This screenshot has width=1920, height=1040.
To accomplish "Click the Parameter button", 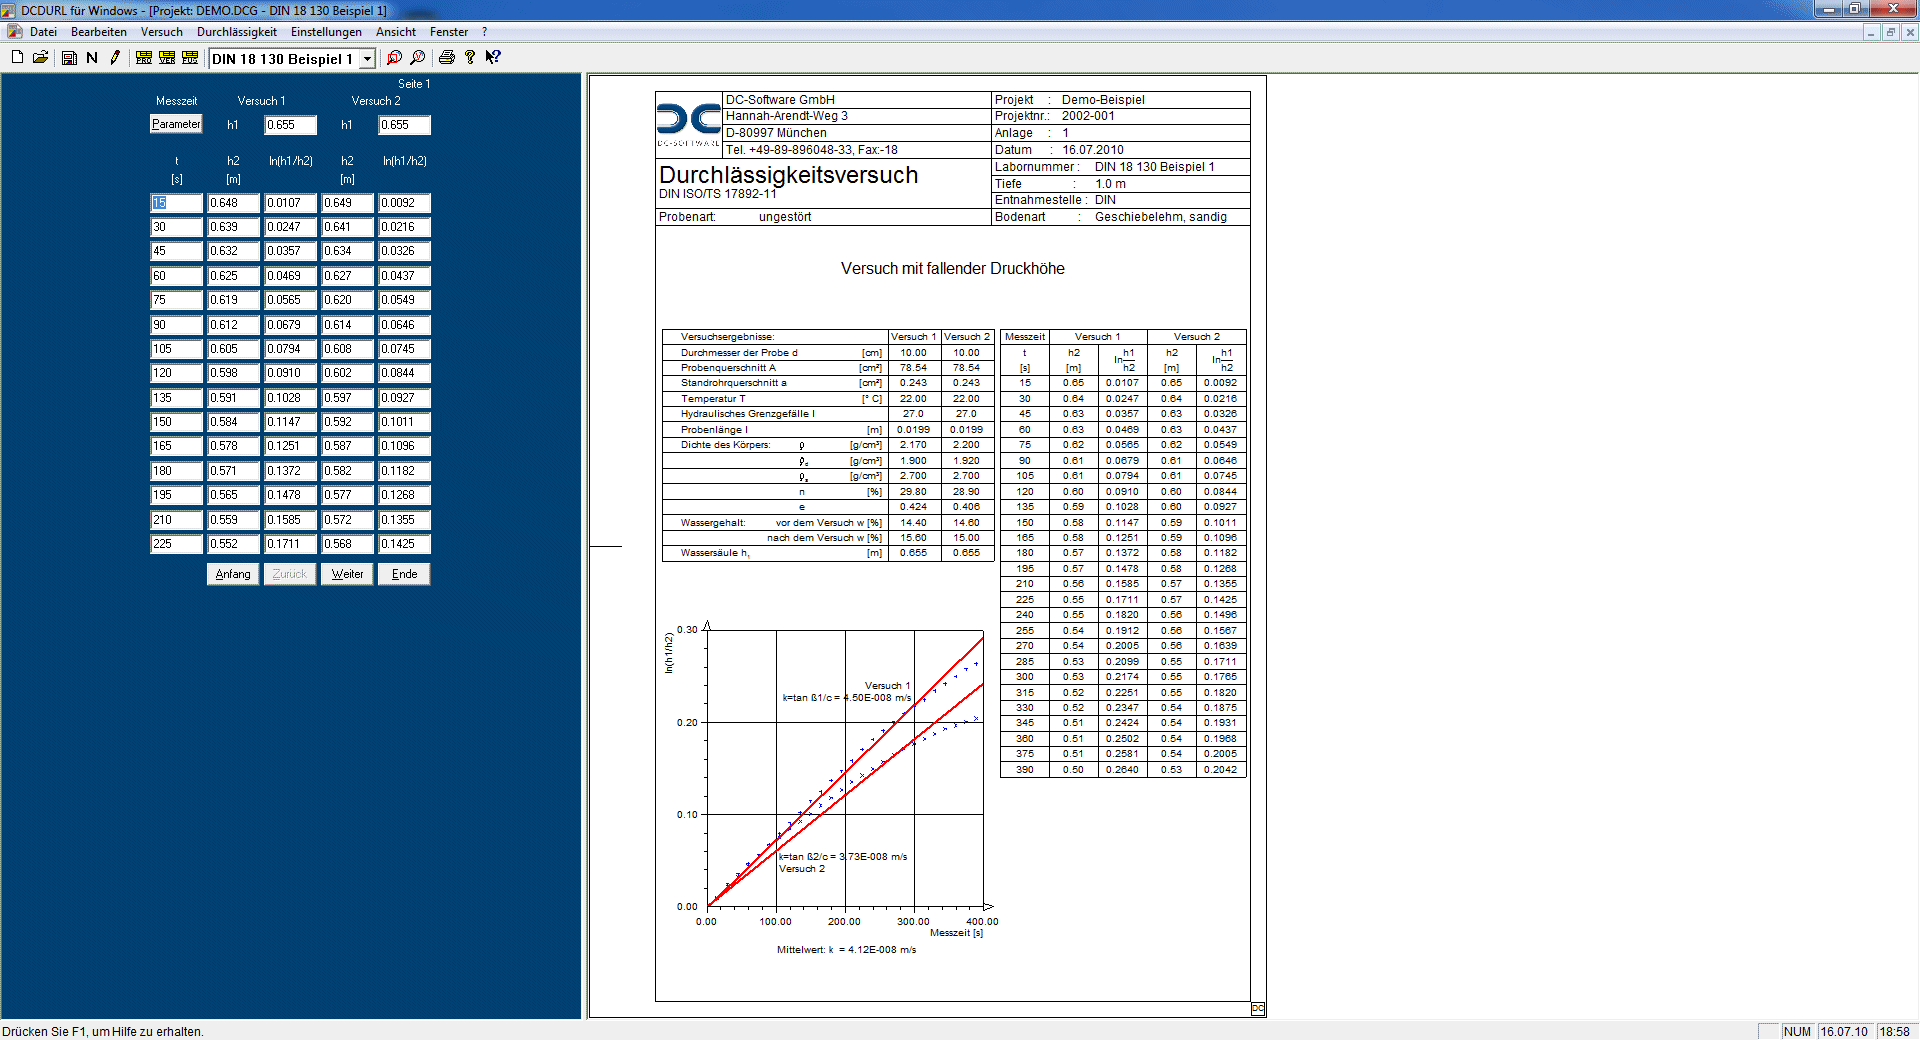I will (176, 124).
